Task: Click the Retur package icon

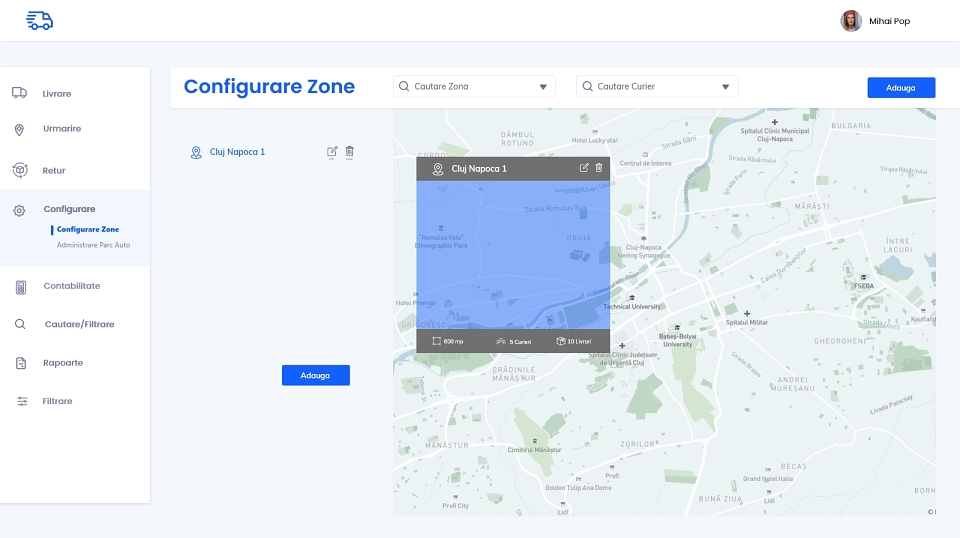Action: 20,170
